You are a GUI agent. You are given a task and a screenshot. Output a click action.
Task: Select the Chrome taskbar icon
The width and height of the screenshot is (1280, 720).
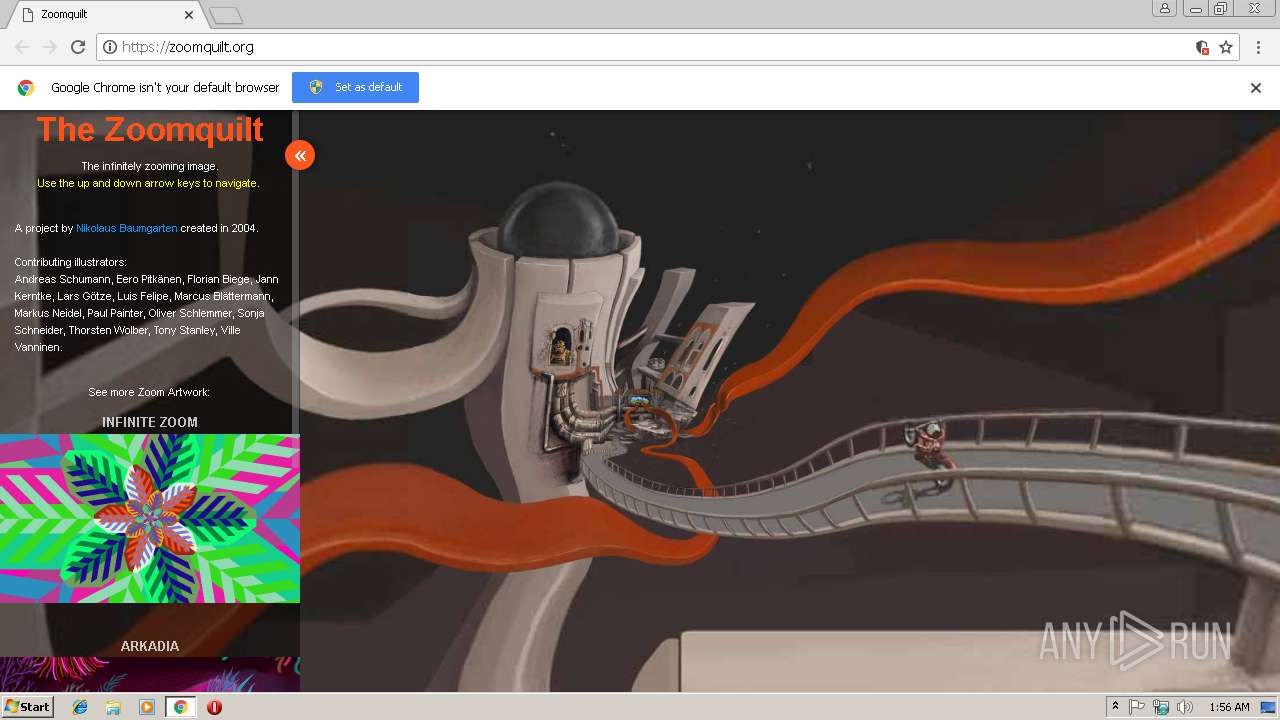click(x=180, y=707)
